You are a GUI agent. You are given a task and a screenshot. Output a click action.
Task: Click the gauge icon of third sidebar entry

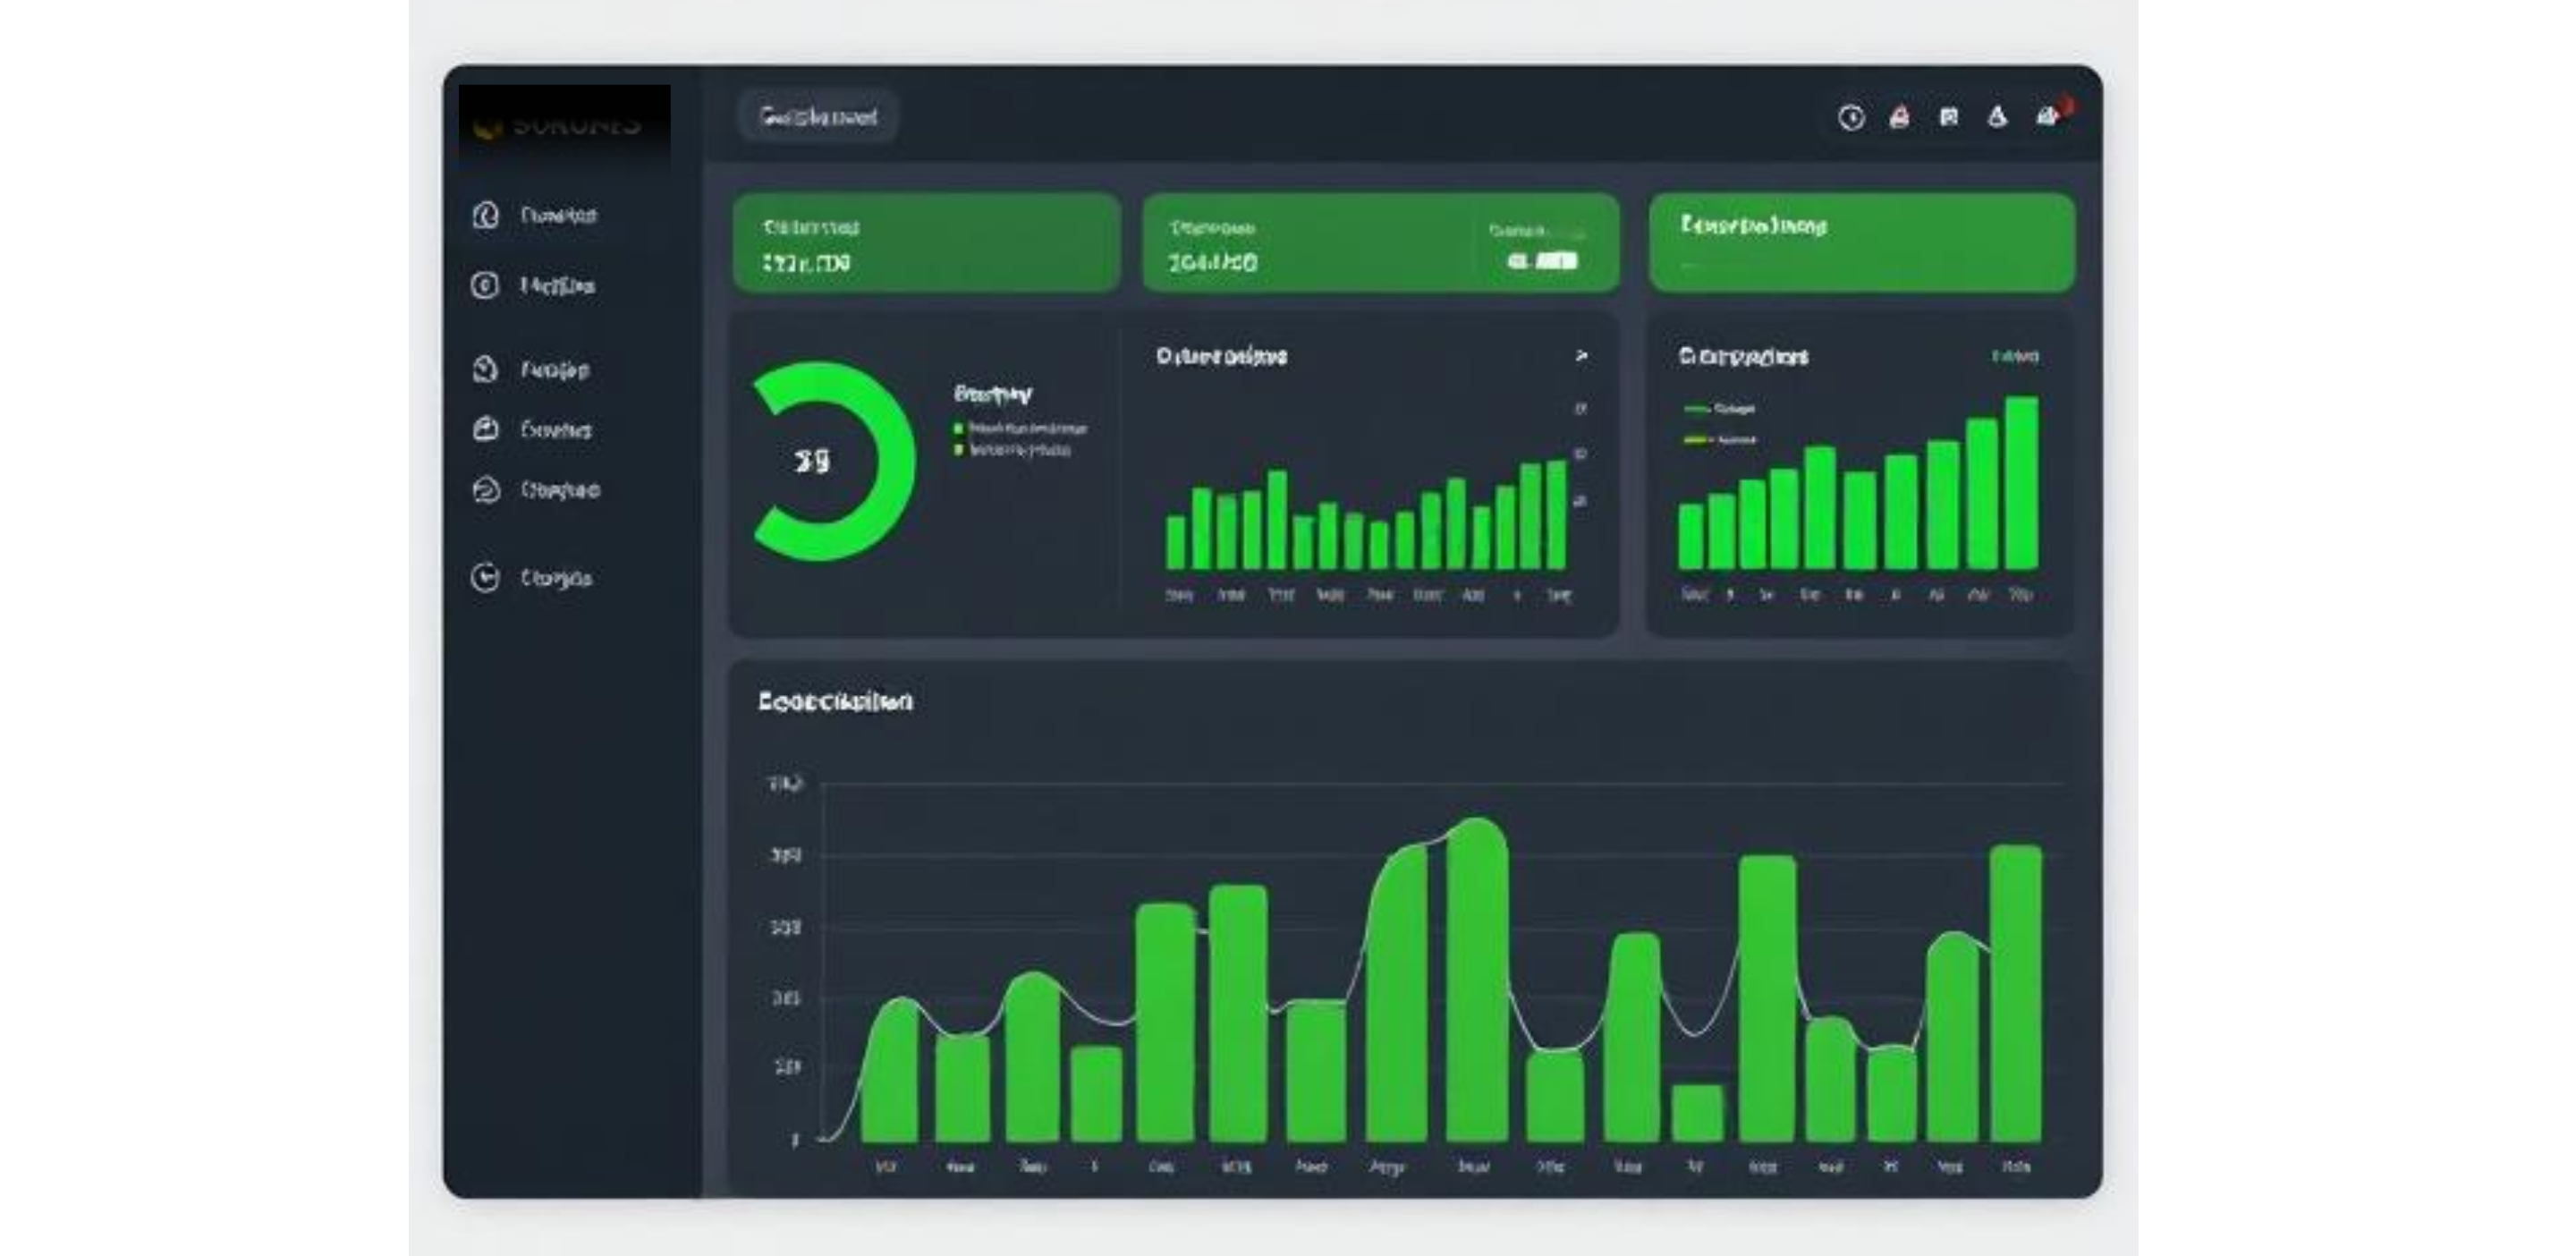tap(485, 369)
